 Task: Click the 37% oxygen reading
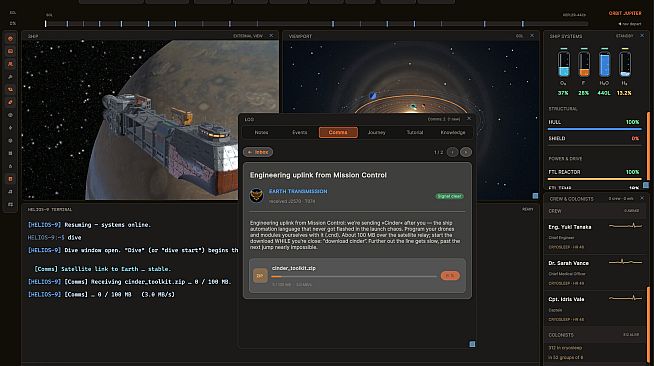pos(563,93)
